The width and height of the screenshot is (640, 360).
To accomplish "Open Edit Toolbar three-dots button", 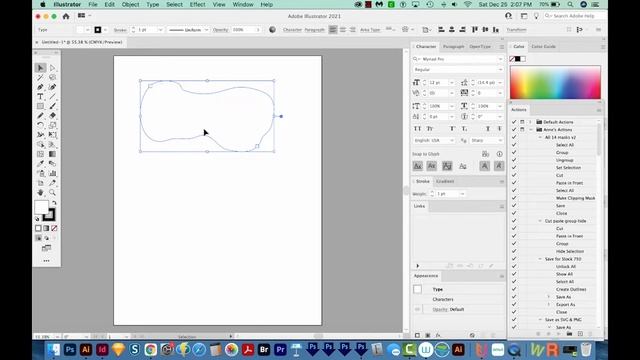I will click(x=46, y=260).
